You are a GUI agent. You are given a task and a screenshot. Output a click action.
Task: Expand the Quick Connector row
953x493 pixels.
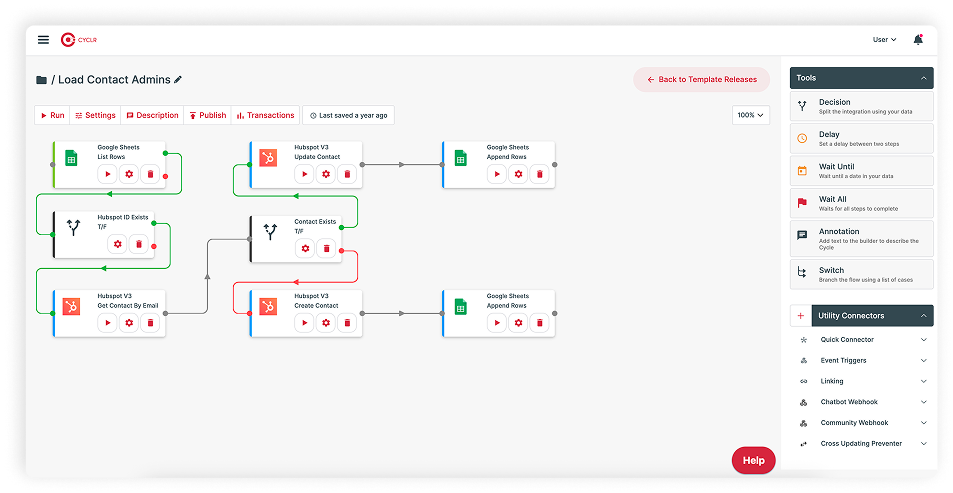coord(861,340)
